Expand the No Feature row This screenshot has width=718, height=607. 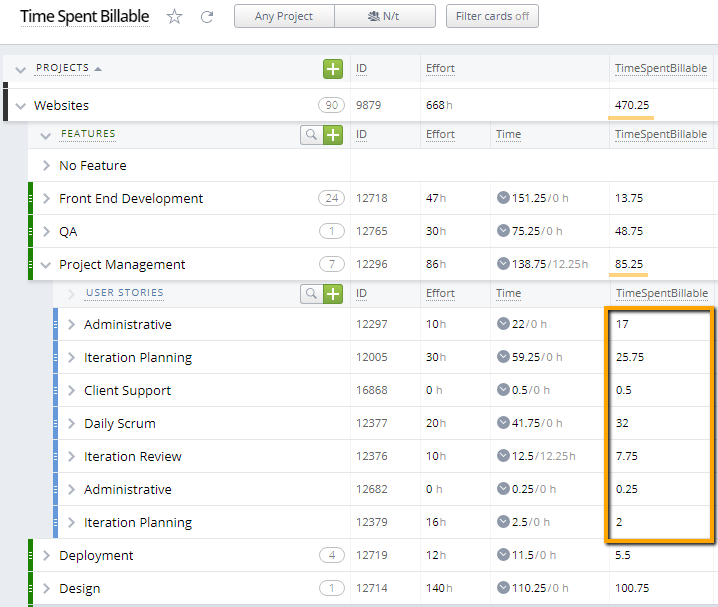46,165
